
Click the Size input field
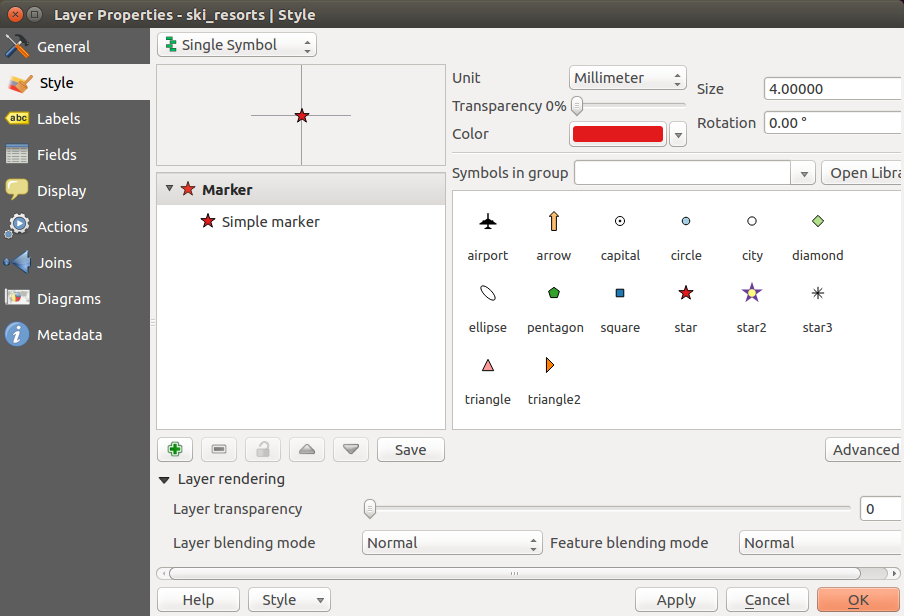tap(832, 89)
